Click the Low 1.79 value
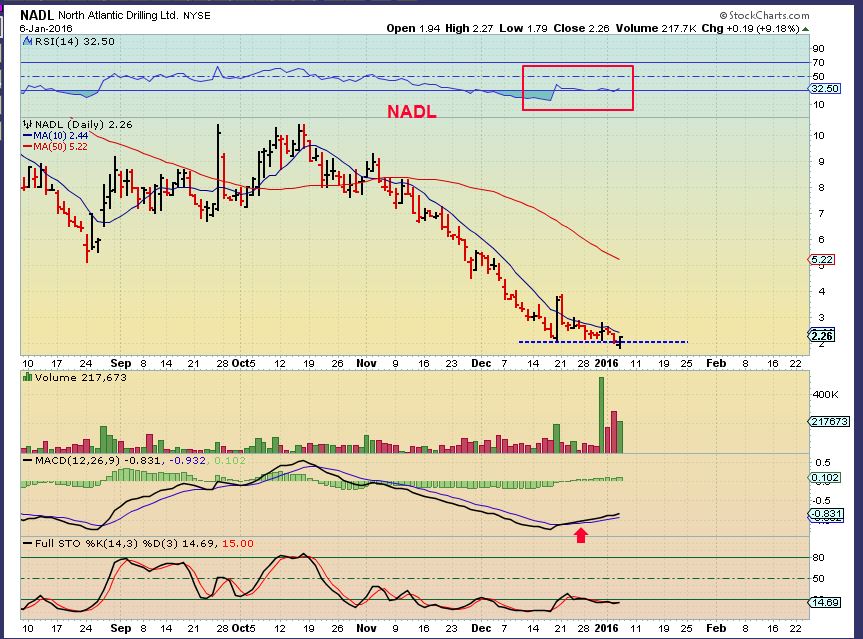This screenshot has height=639, width=863. point(523,29)
